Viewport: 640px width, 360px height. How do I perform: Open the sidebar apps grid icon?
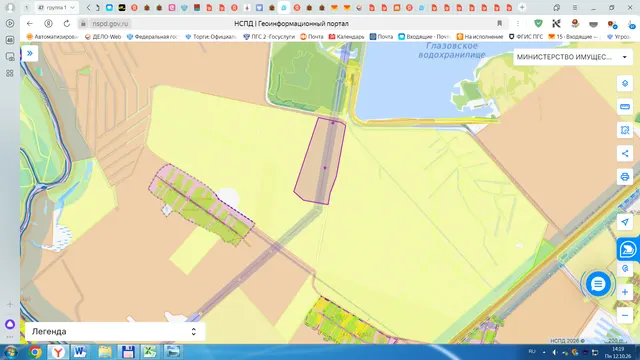pyautogui.click(x=10, y=73)
